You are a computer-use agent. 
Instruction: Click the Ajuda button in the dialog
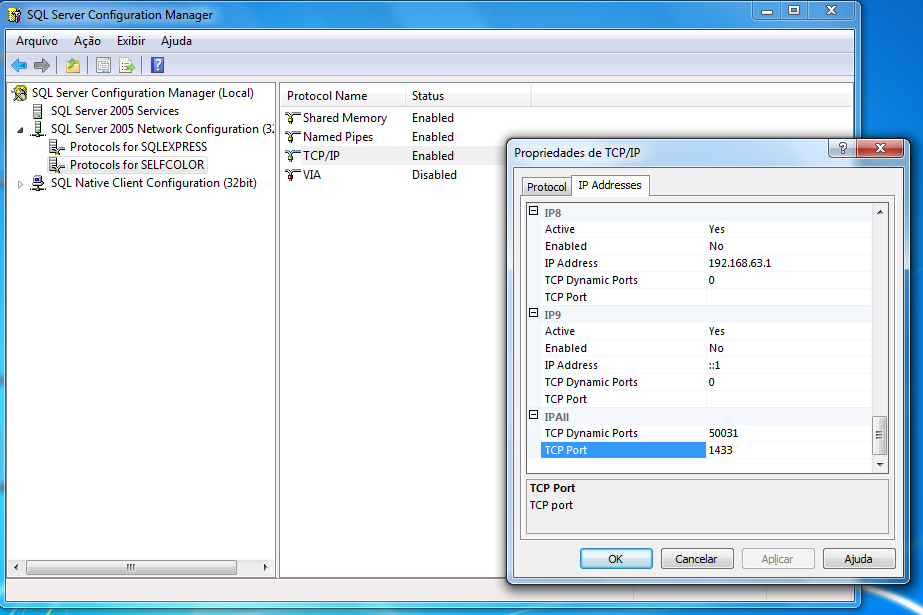click(x=859, y=559)
